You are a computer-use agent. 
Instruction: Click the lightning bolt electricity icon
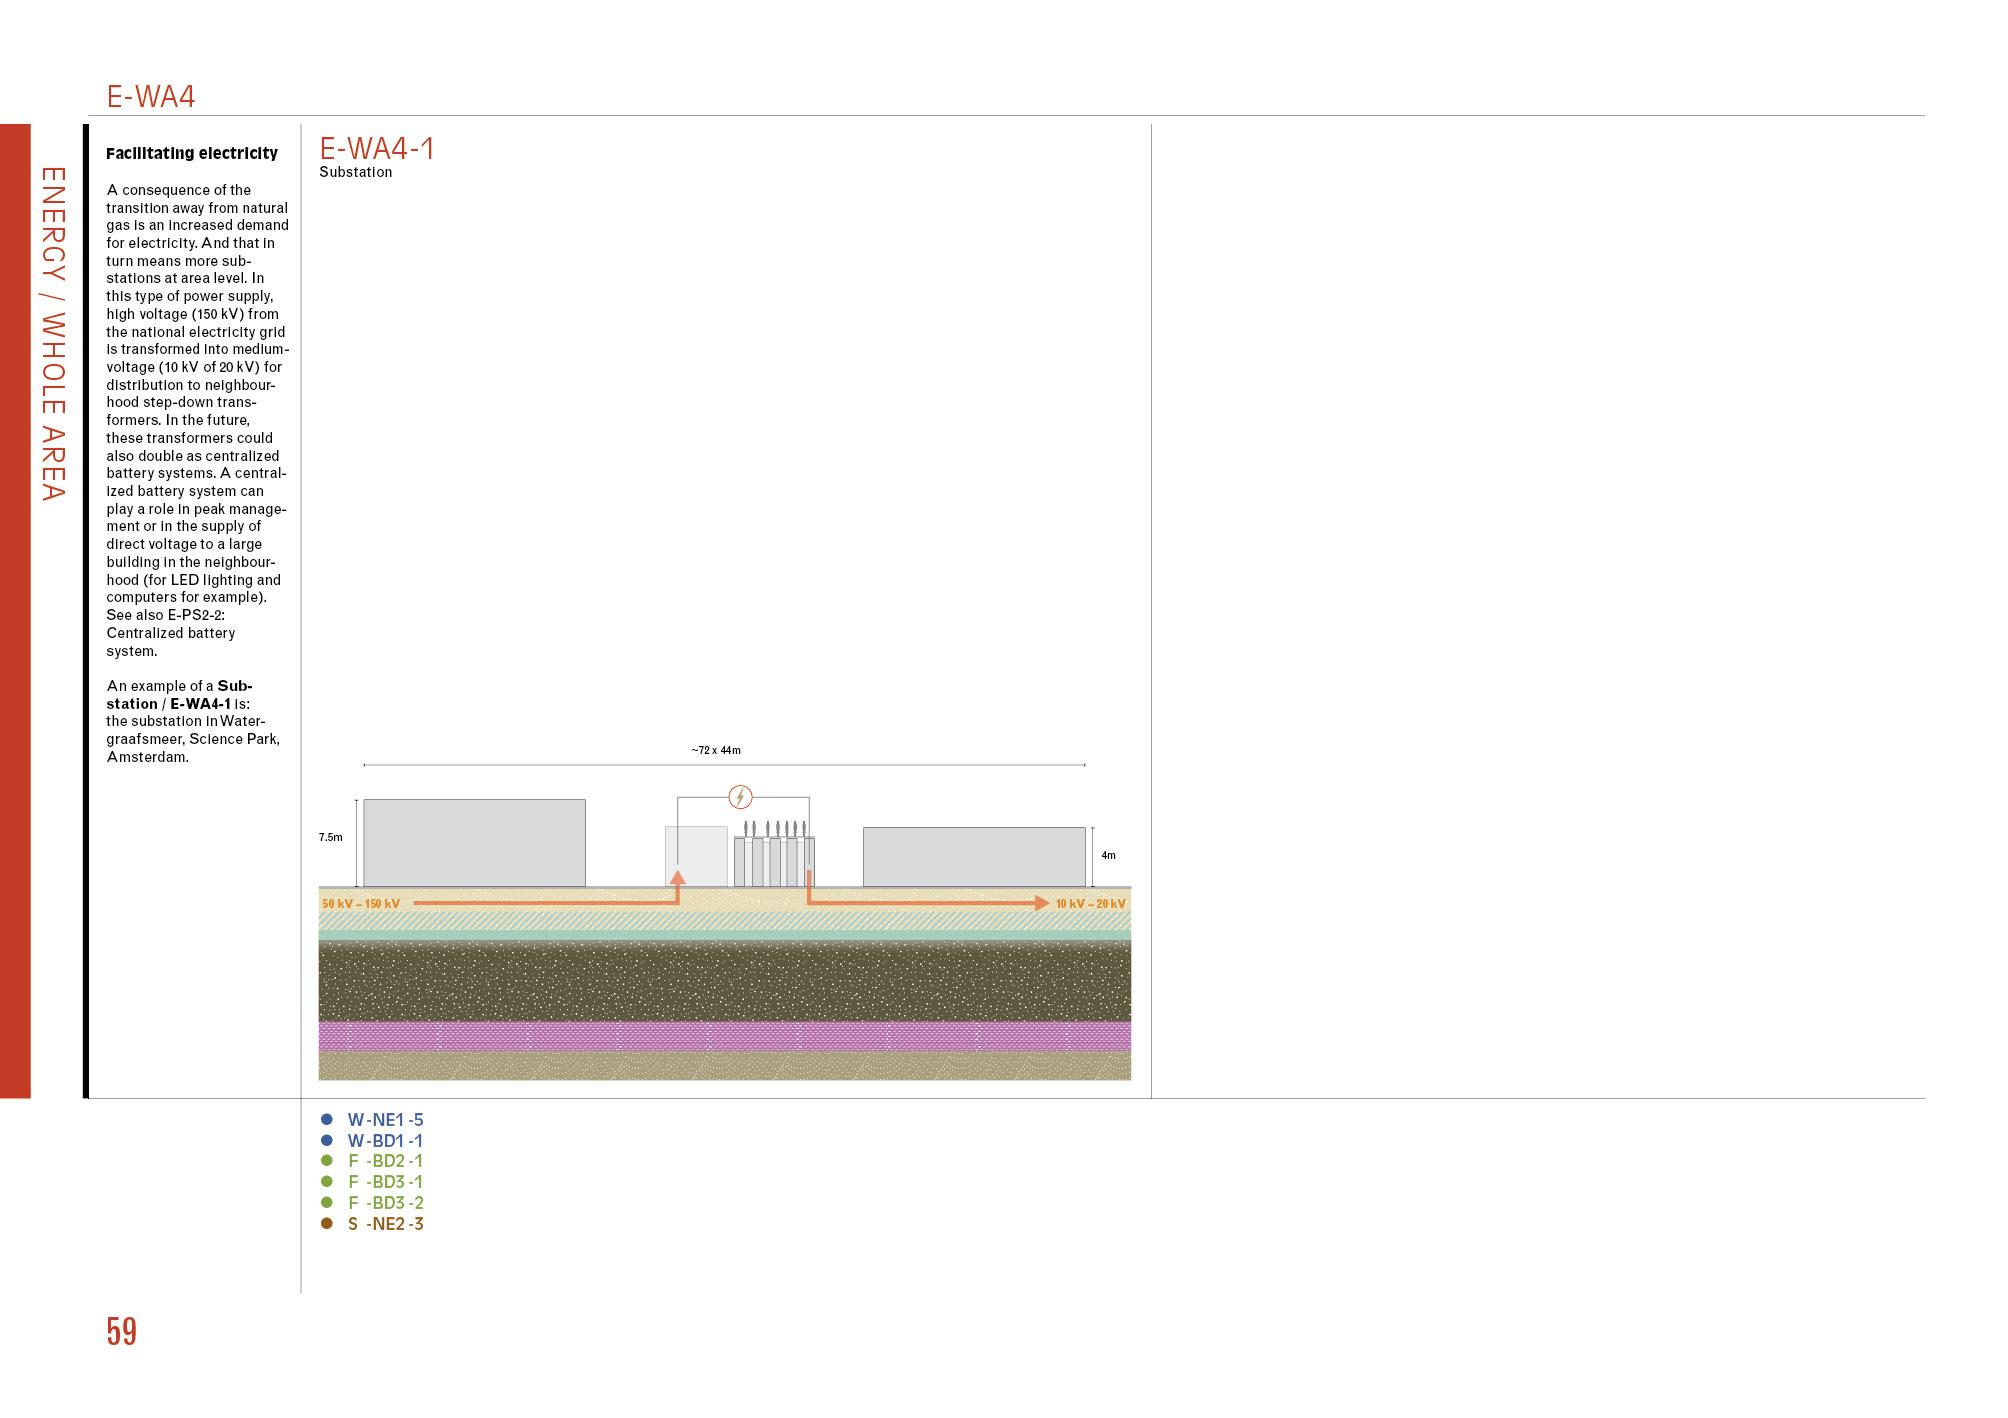[x=740, y=797]
